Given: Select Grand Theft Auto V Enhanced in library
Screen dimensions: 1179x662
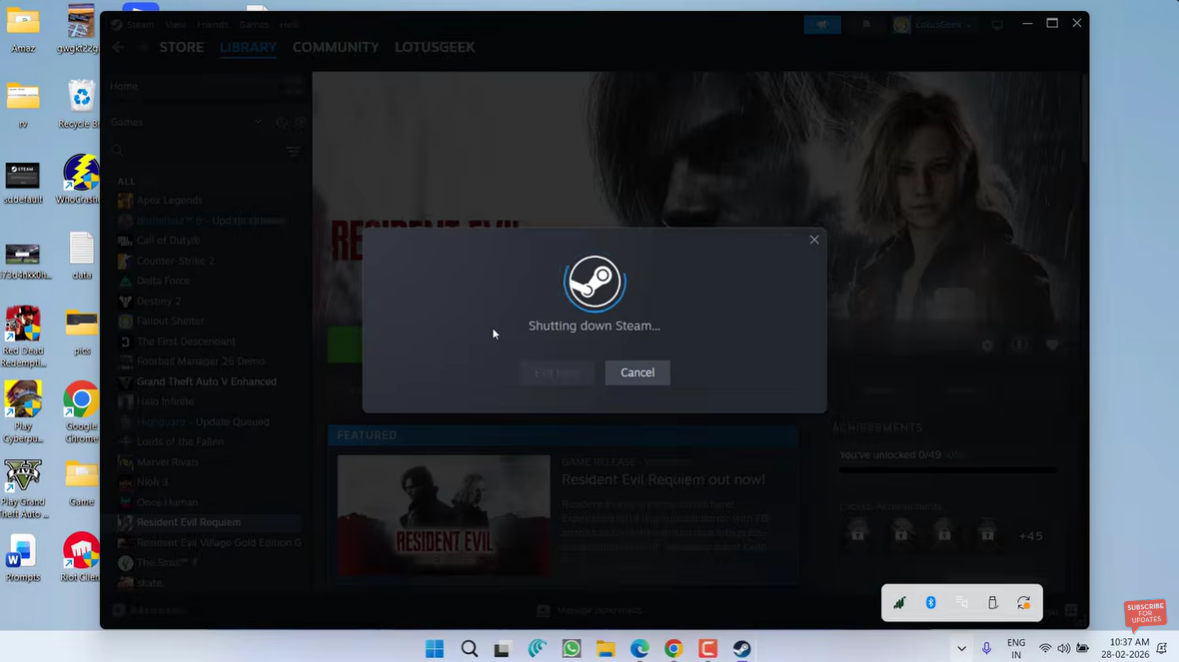Looking at the screenshot, I should [206, 382].
